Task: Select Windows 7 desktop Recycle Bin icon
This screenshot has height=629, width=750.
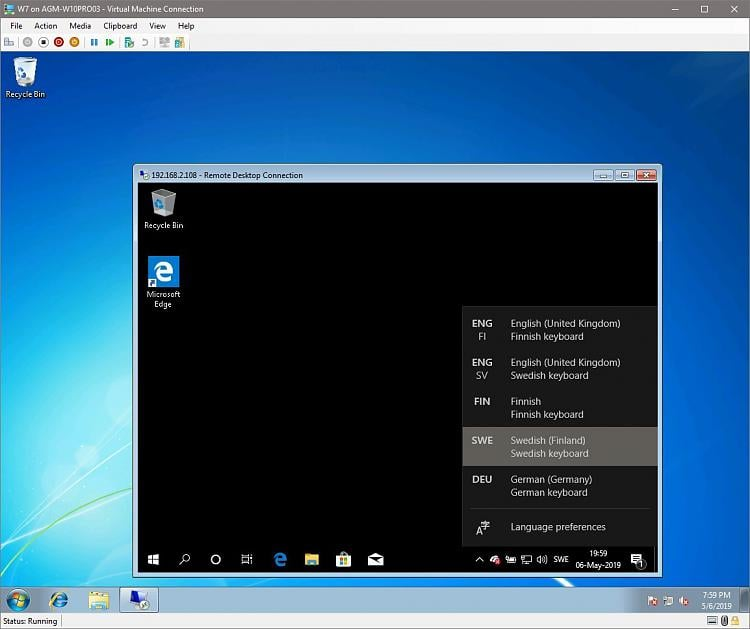Action: click(25, 78)
